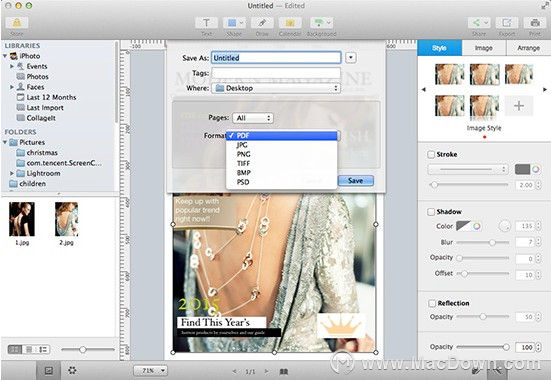
Task: Insert a Calendar from the toolbar
Action: tap(290, 23)
